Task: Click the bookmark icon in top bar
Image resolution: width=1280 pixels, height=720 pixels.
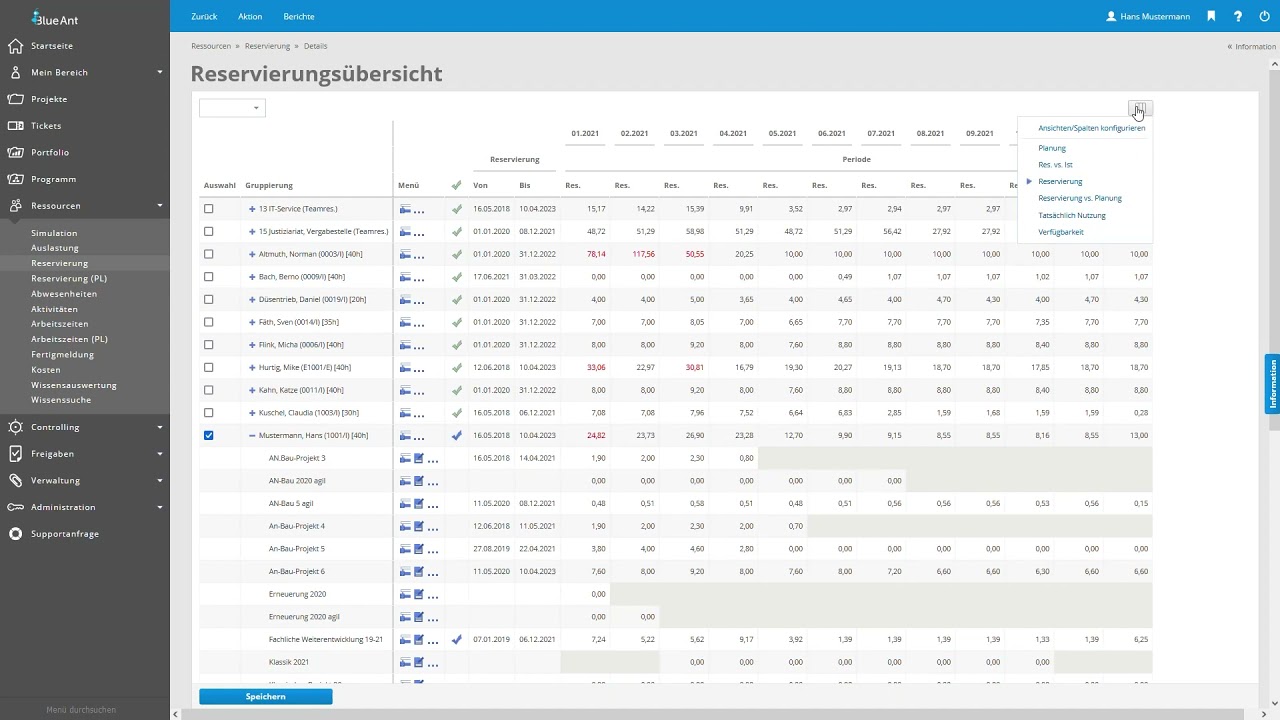Action: 1211,16
